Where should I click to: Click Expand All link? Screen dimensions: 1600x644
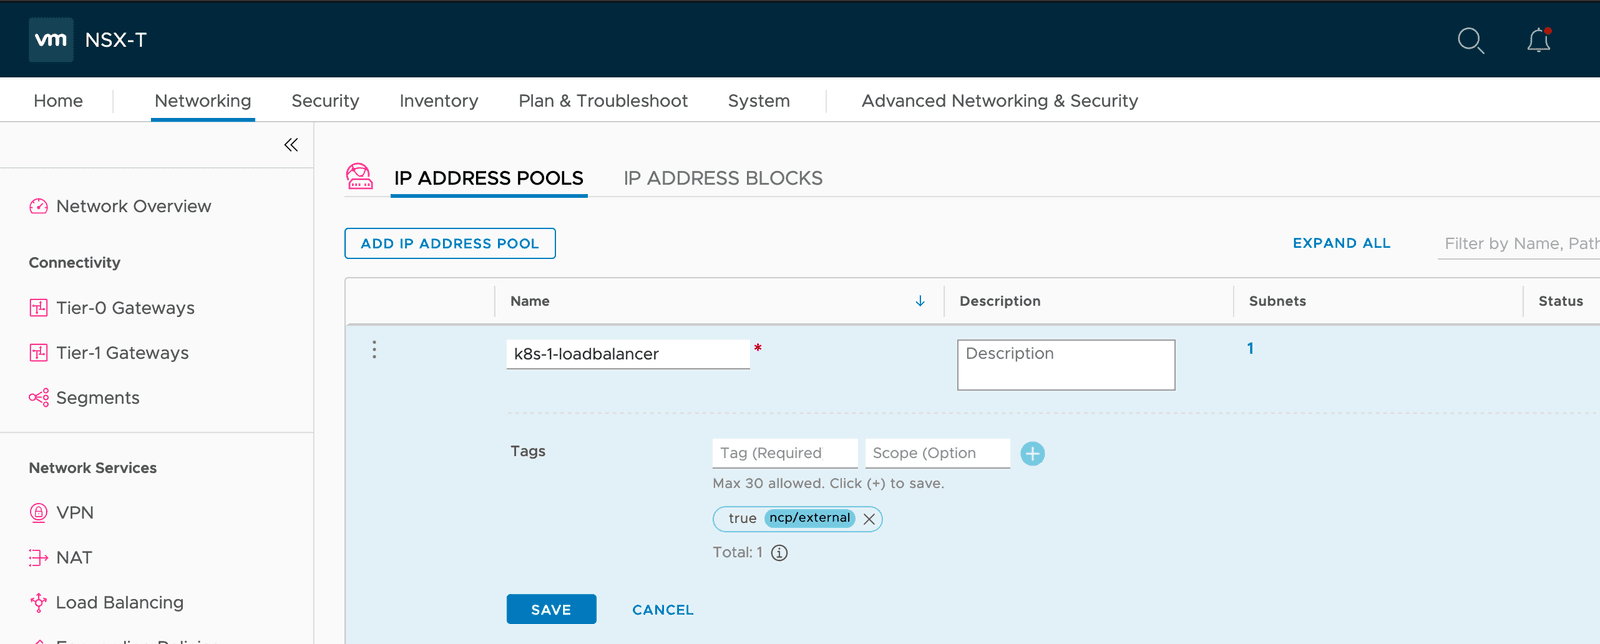[x=1341, y=243]
